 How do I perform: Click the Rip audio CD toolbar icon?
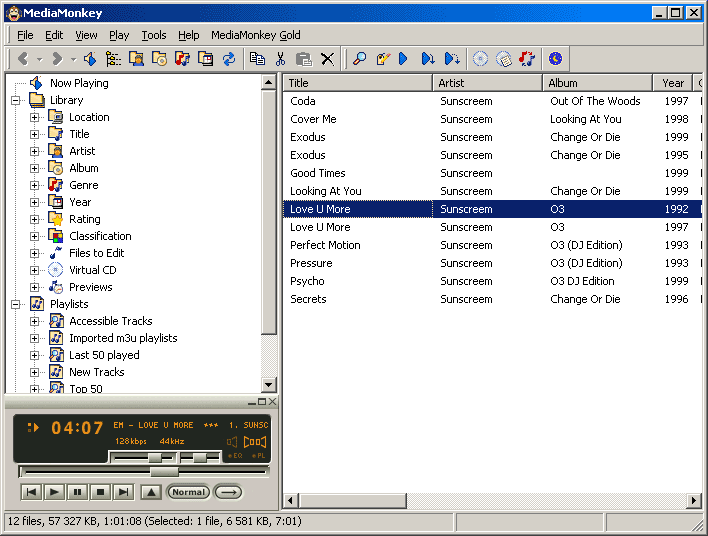[480, 59]
